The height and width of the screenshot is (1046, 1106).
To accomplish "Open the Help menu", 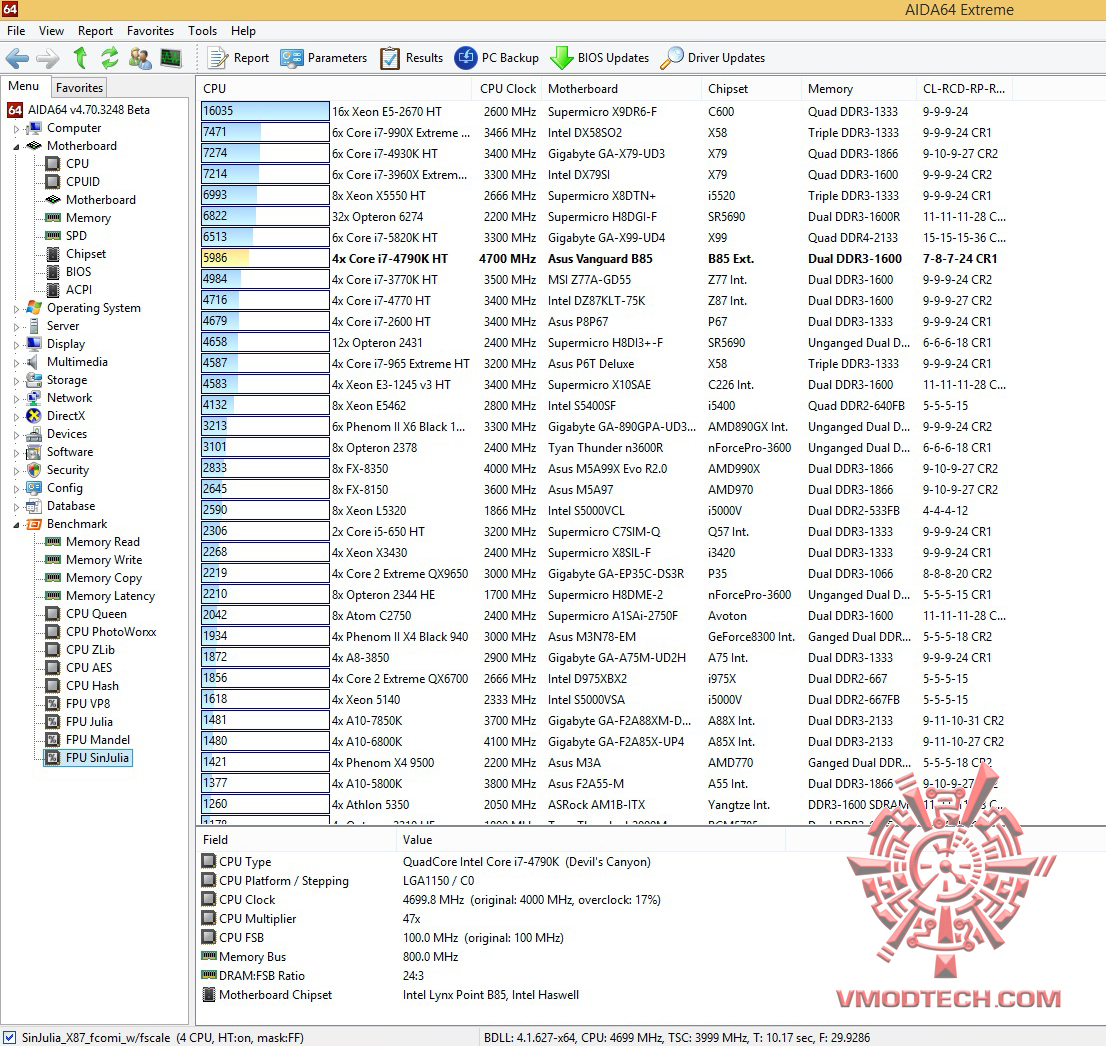I will (243, 30).
